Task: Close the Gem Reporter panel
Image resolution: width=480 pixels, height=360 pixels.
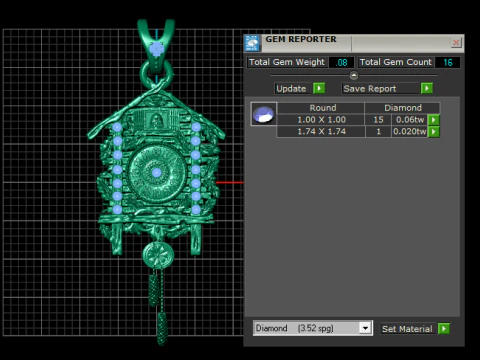Action: [456, 43]
